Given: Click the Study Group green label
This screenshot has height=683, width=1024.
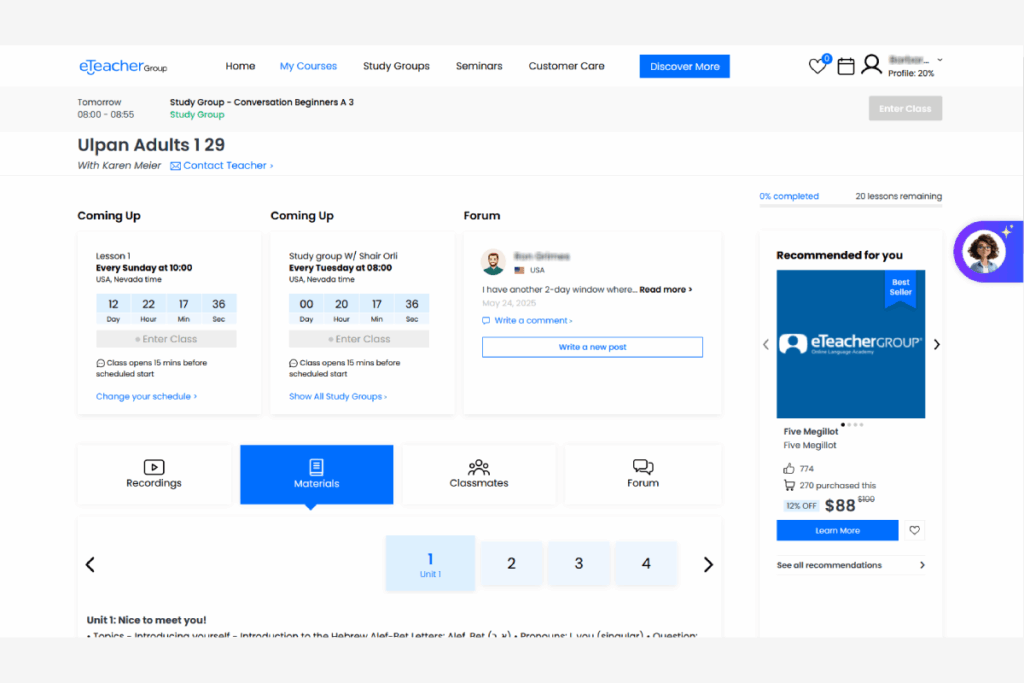Looking at the screenshot, I should [x=197, y=115].
